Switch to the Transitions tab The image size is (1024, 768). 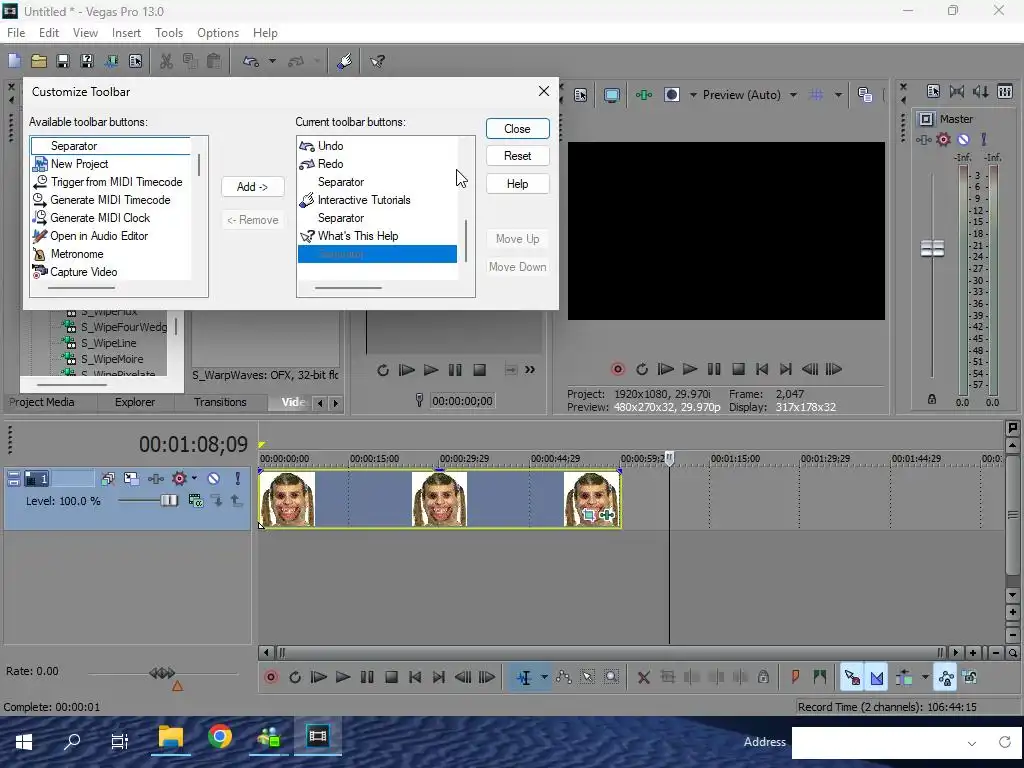[x=220, y=402]
